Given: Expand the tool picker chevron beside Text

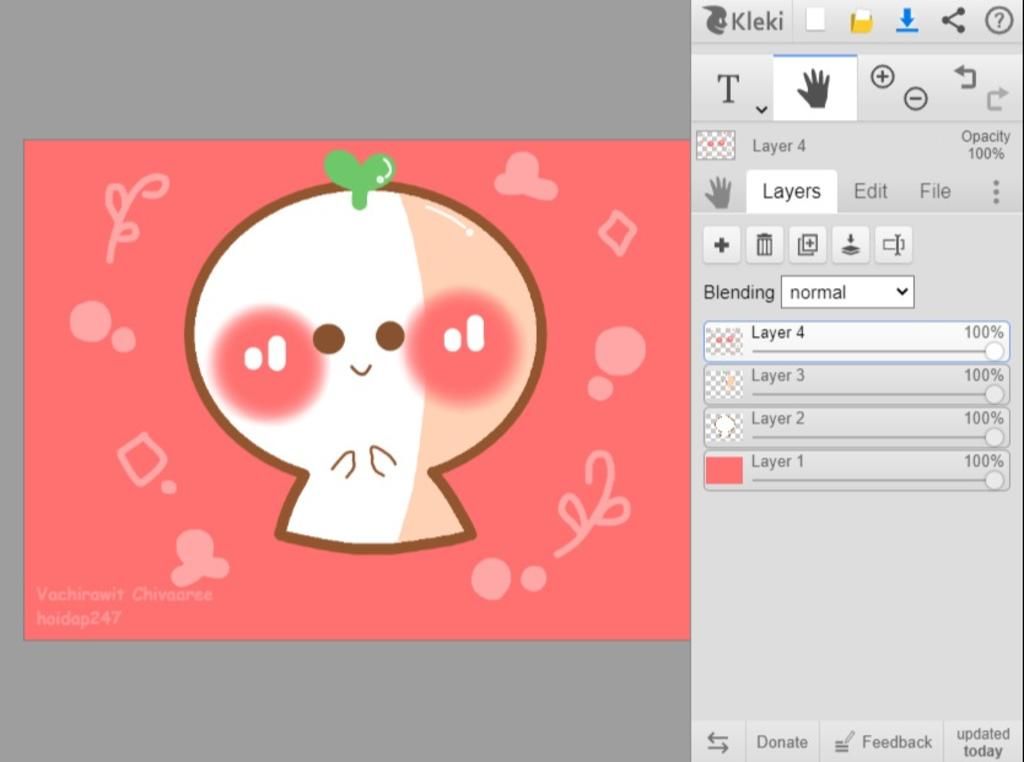Looking at the screenshot, I should tap(761, 109).
